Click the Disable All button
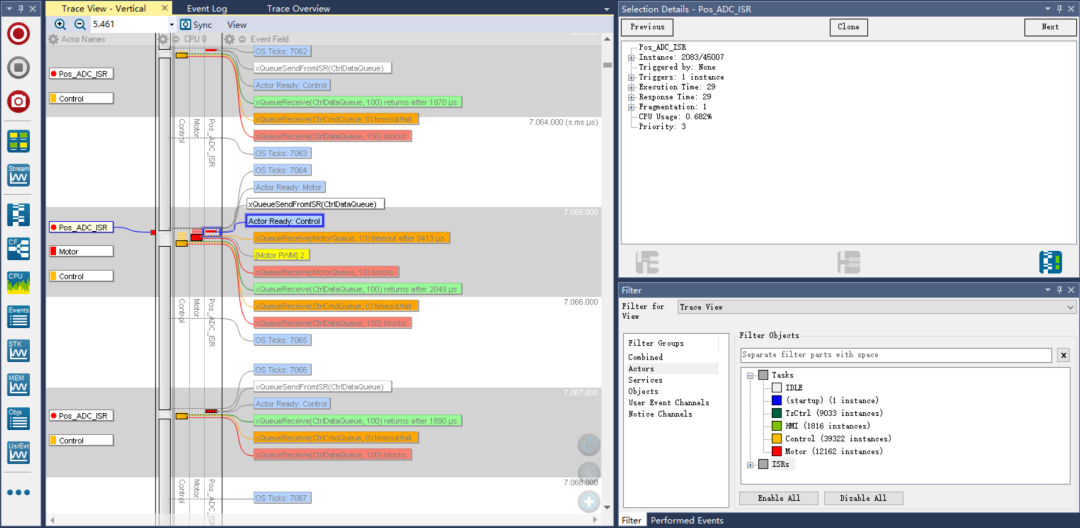 [x=863, y=498]
